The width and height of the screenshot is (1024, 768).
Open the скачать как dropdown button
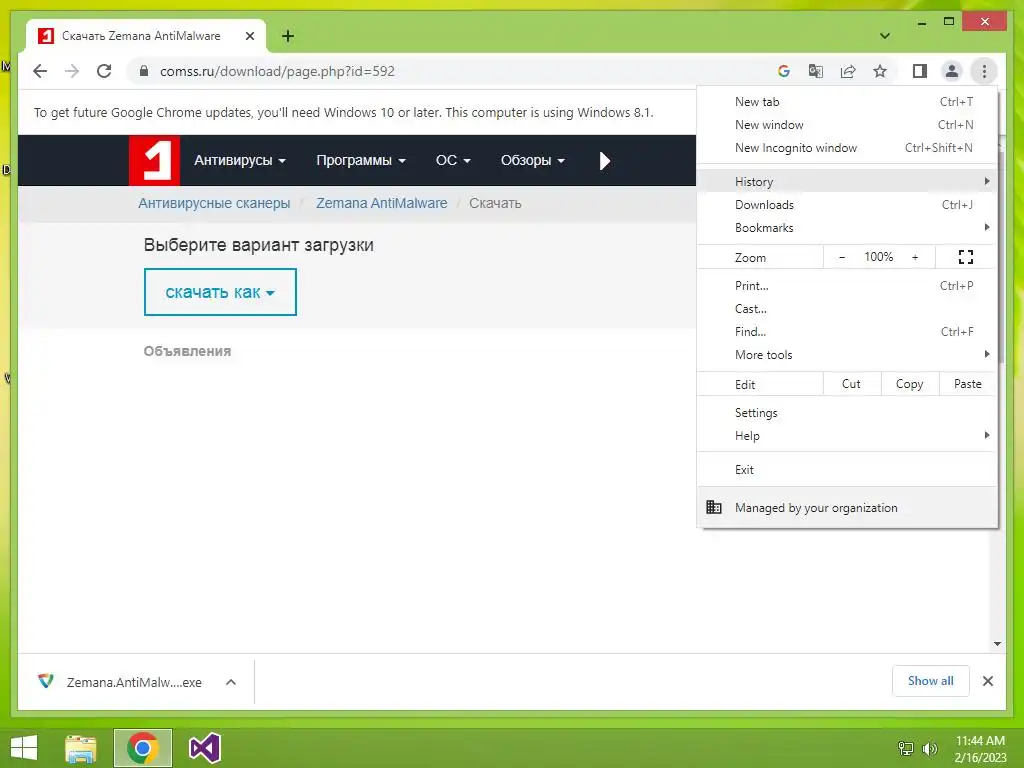tap(220, 292)
